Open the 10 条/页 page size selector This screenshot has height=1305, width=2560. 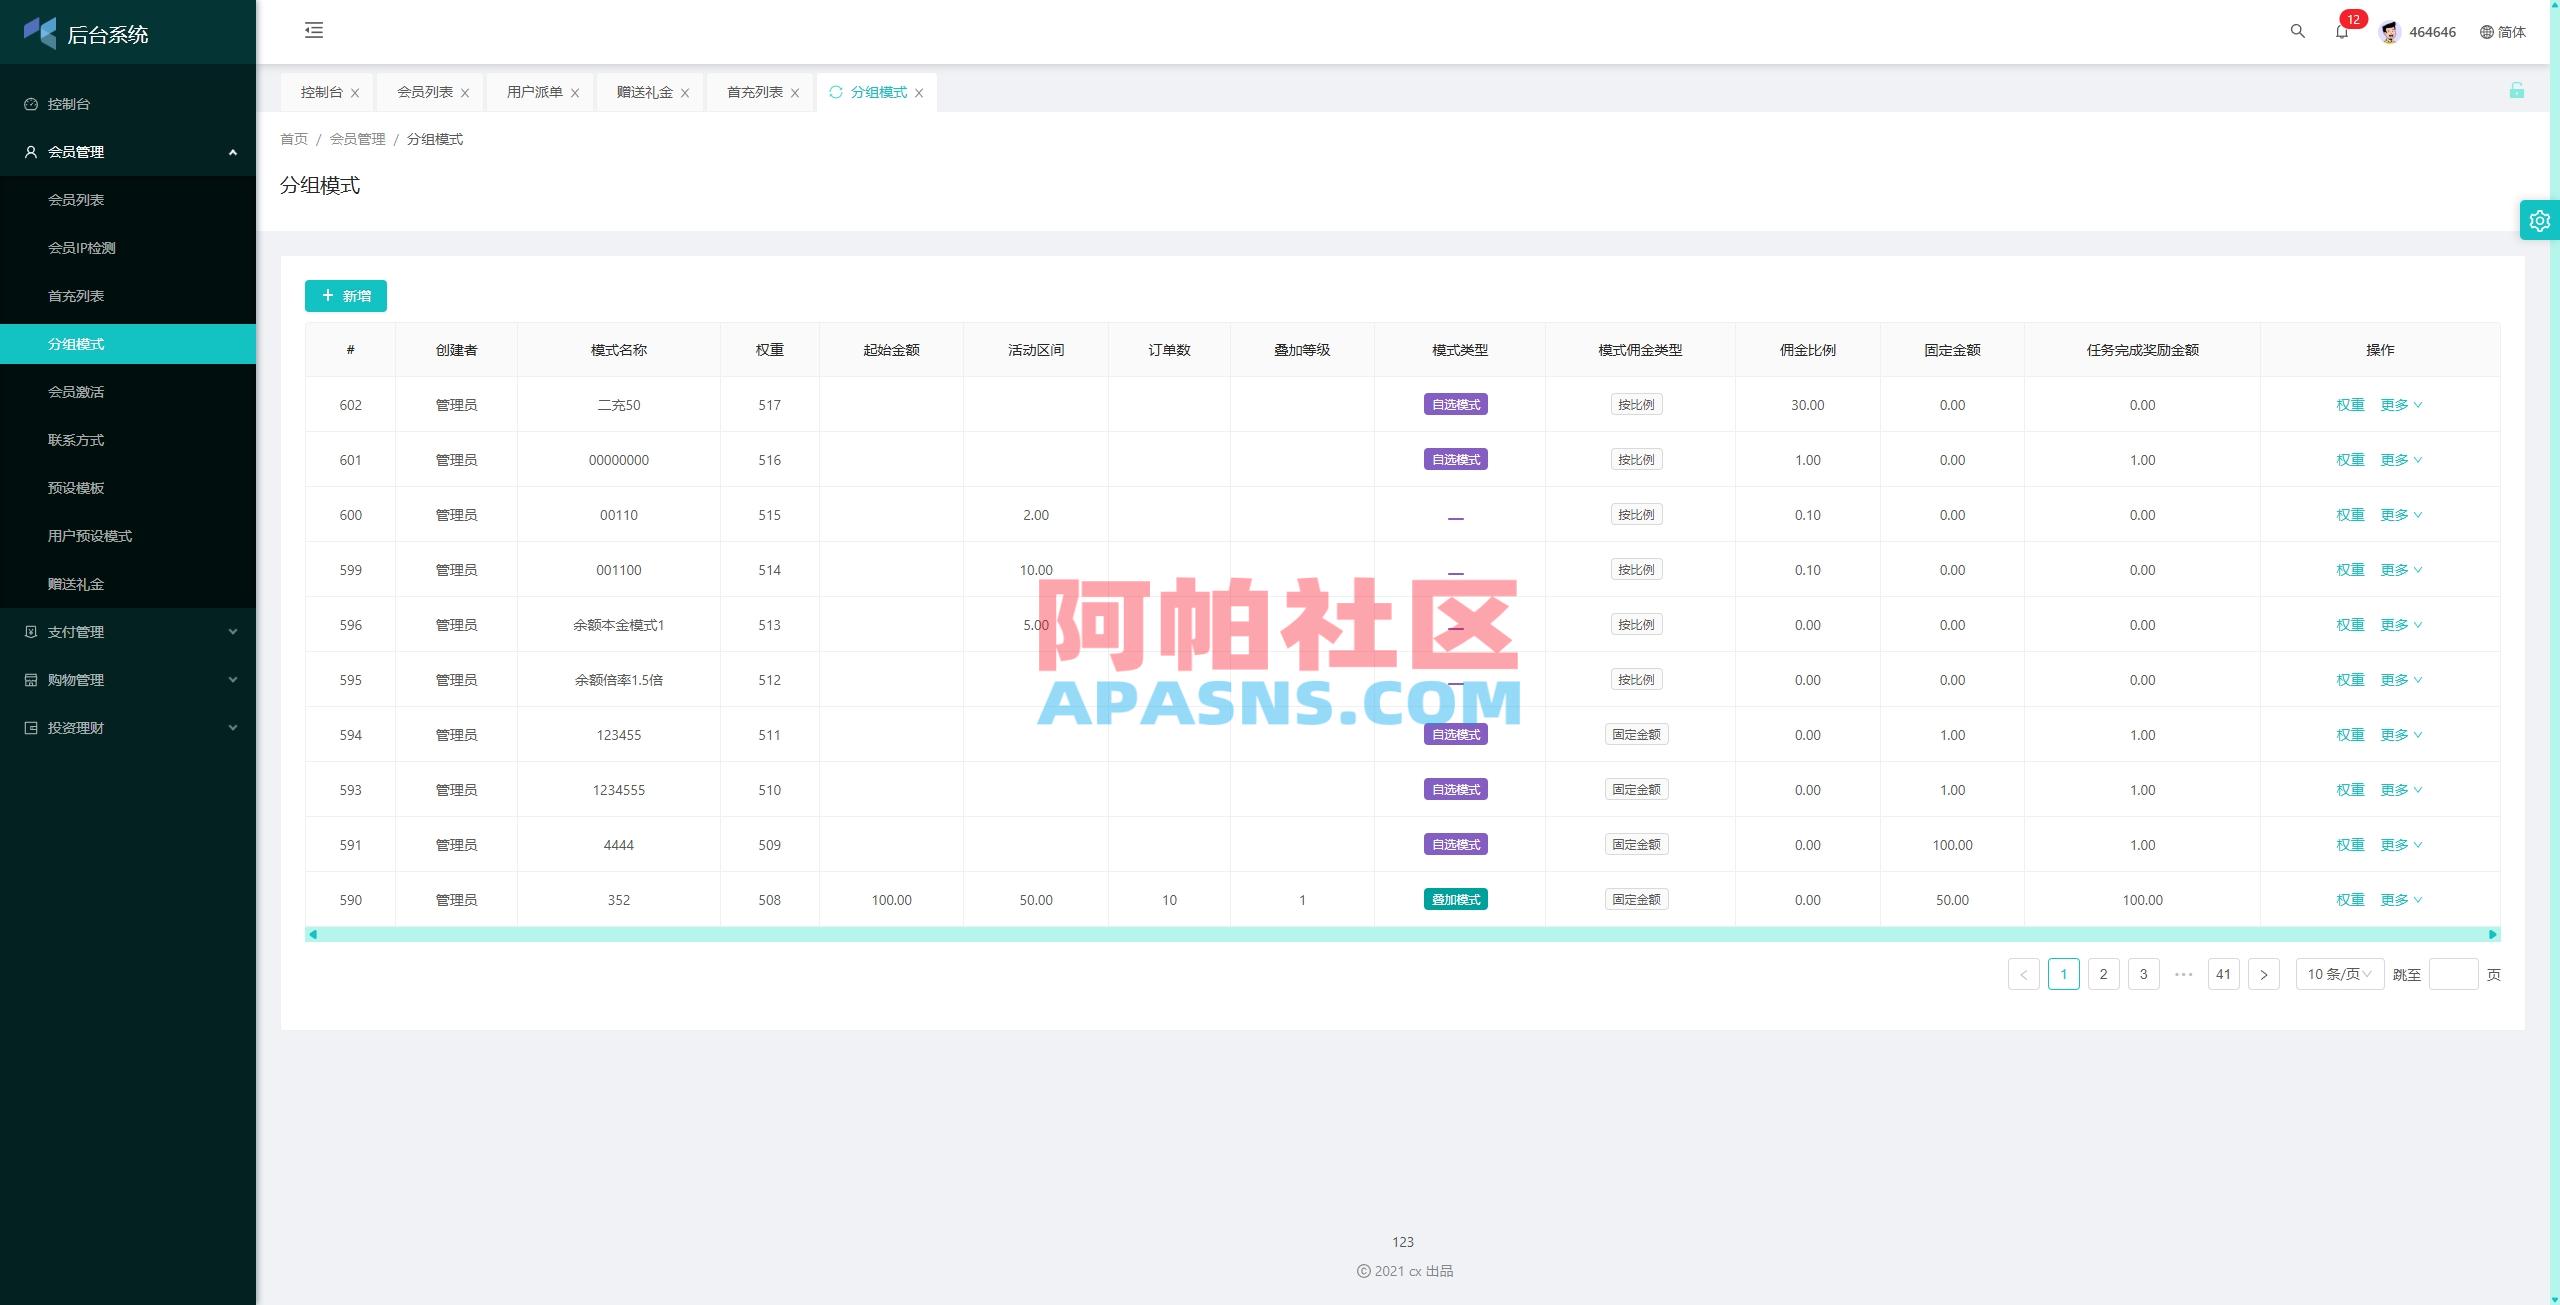point(2338,973)
